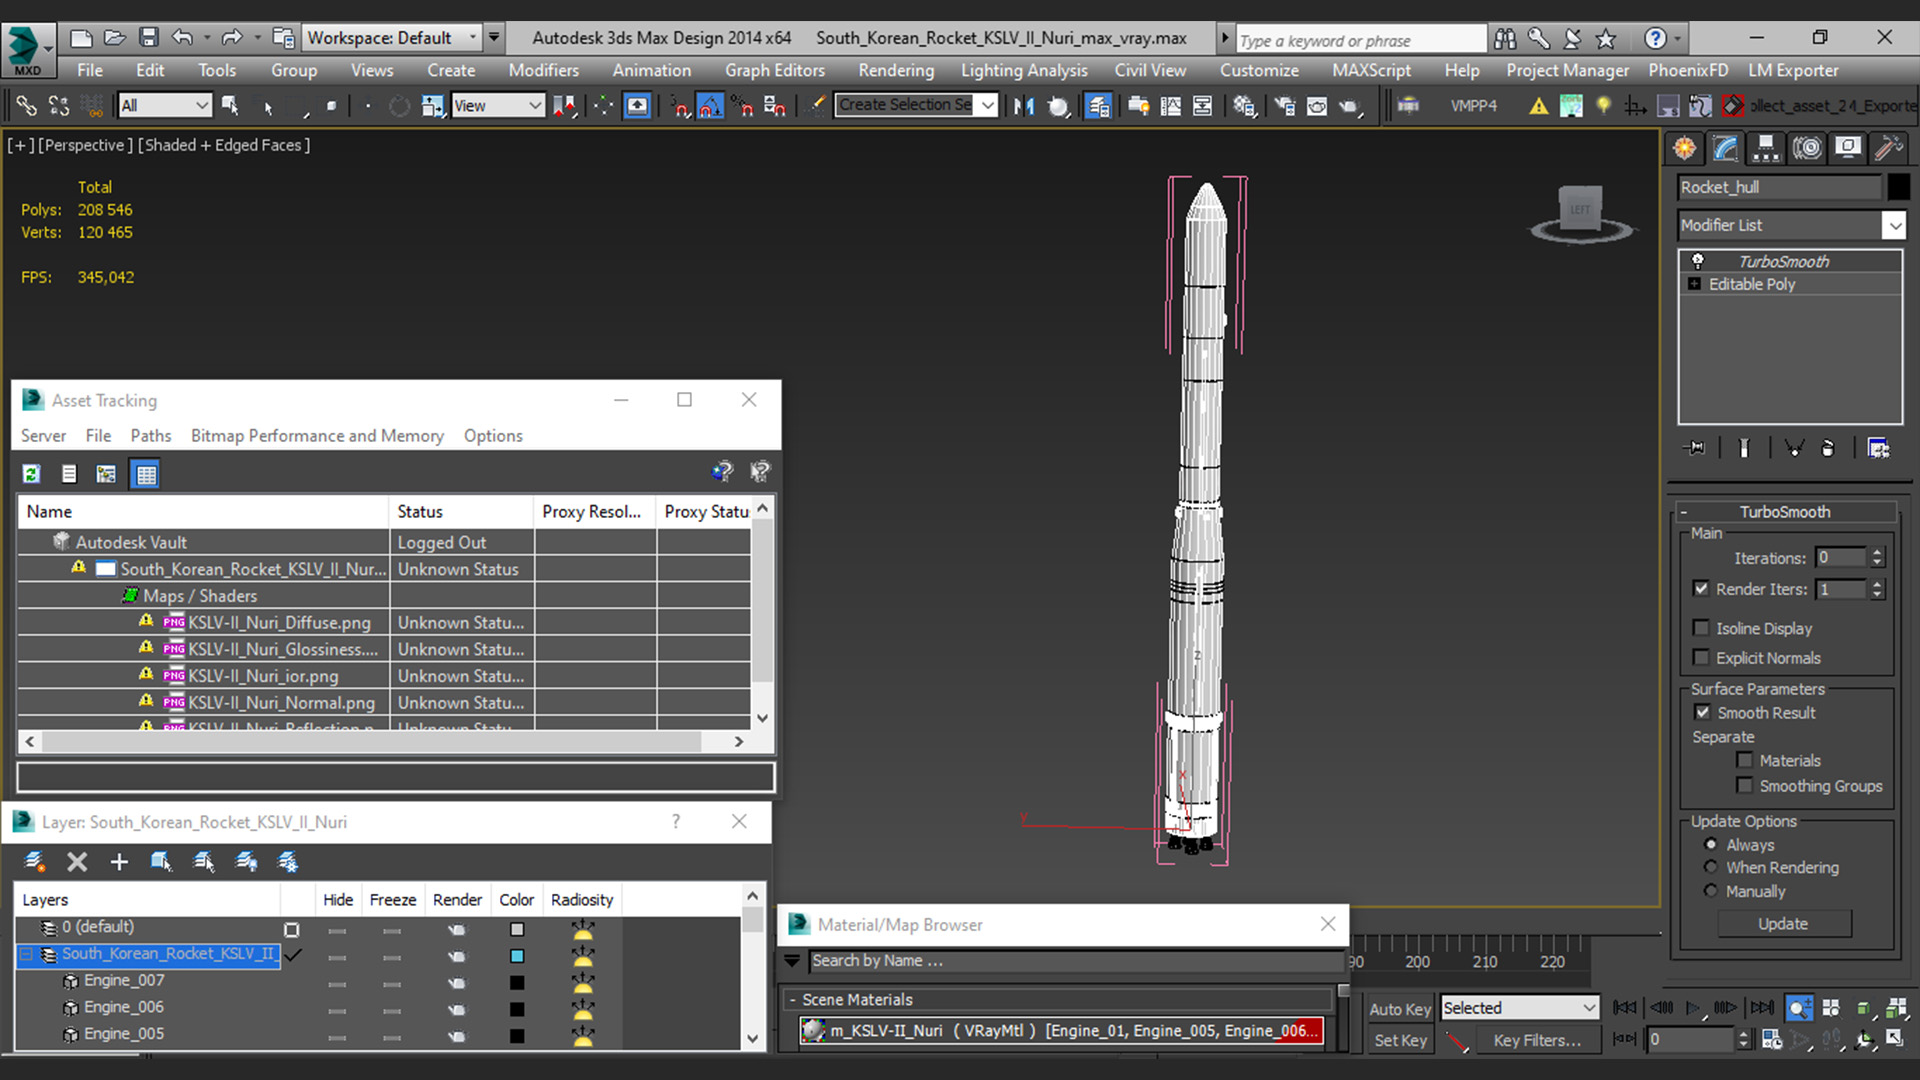The image size is (1920, 1080).
Task: Click the Rocket_hull object color swatch
Action: point(1898,187)
